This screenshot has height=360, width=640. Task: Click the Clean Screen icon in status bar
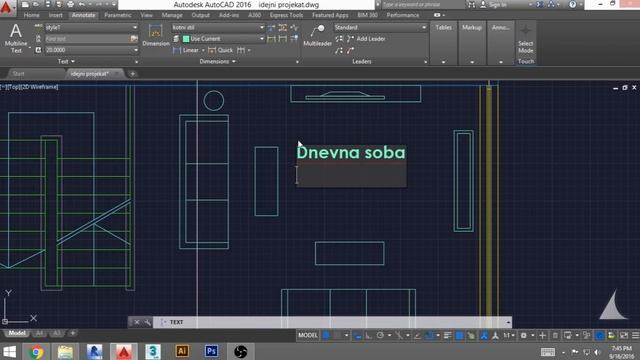point(624,336)
